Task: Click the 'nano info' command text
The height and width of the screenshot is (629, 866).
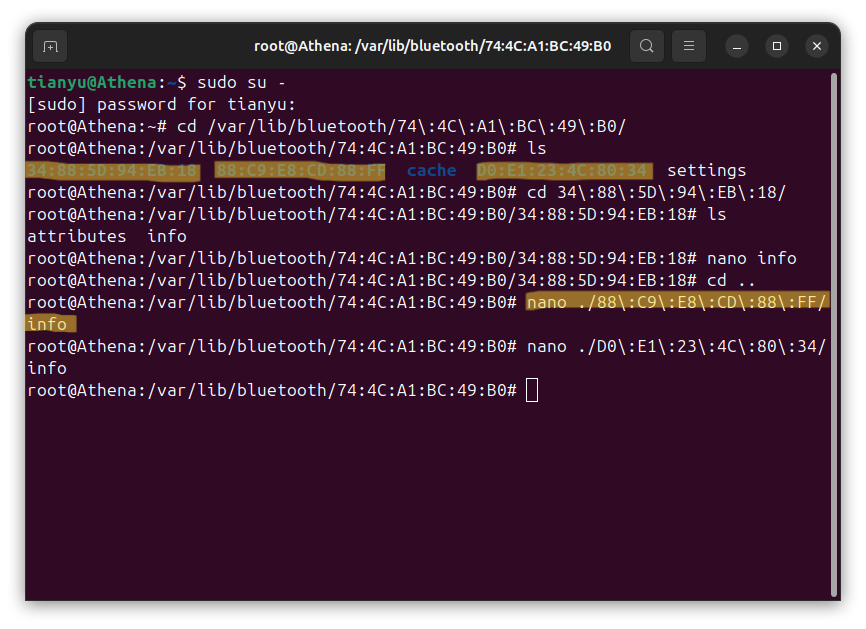Action: (751, 258)
